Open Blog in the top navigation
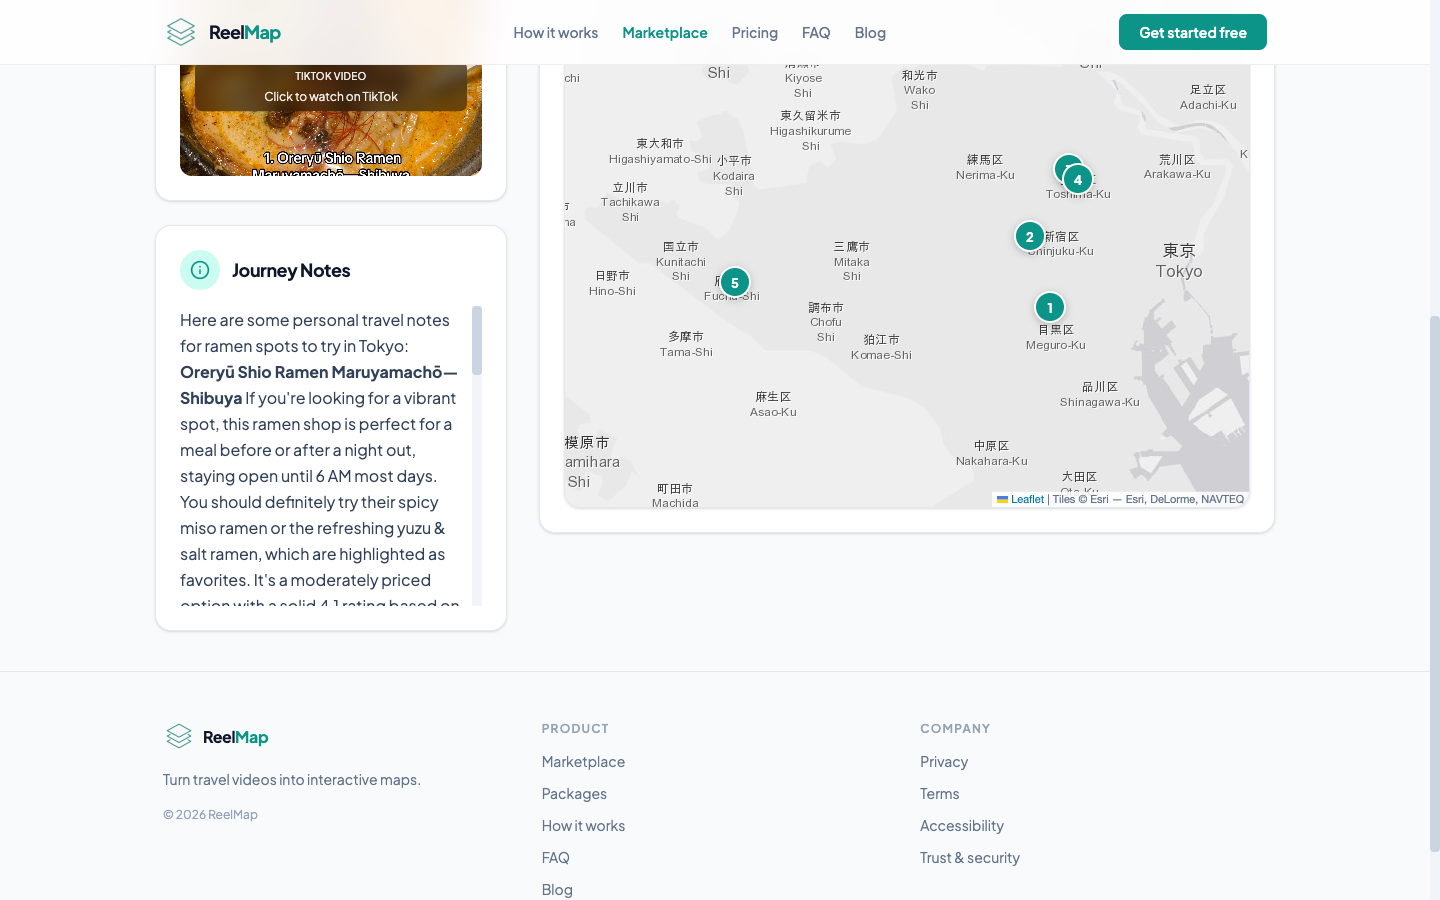 [870, 32]
